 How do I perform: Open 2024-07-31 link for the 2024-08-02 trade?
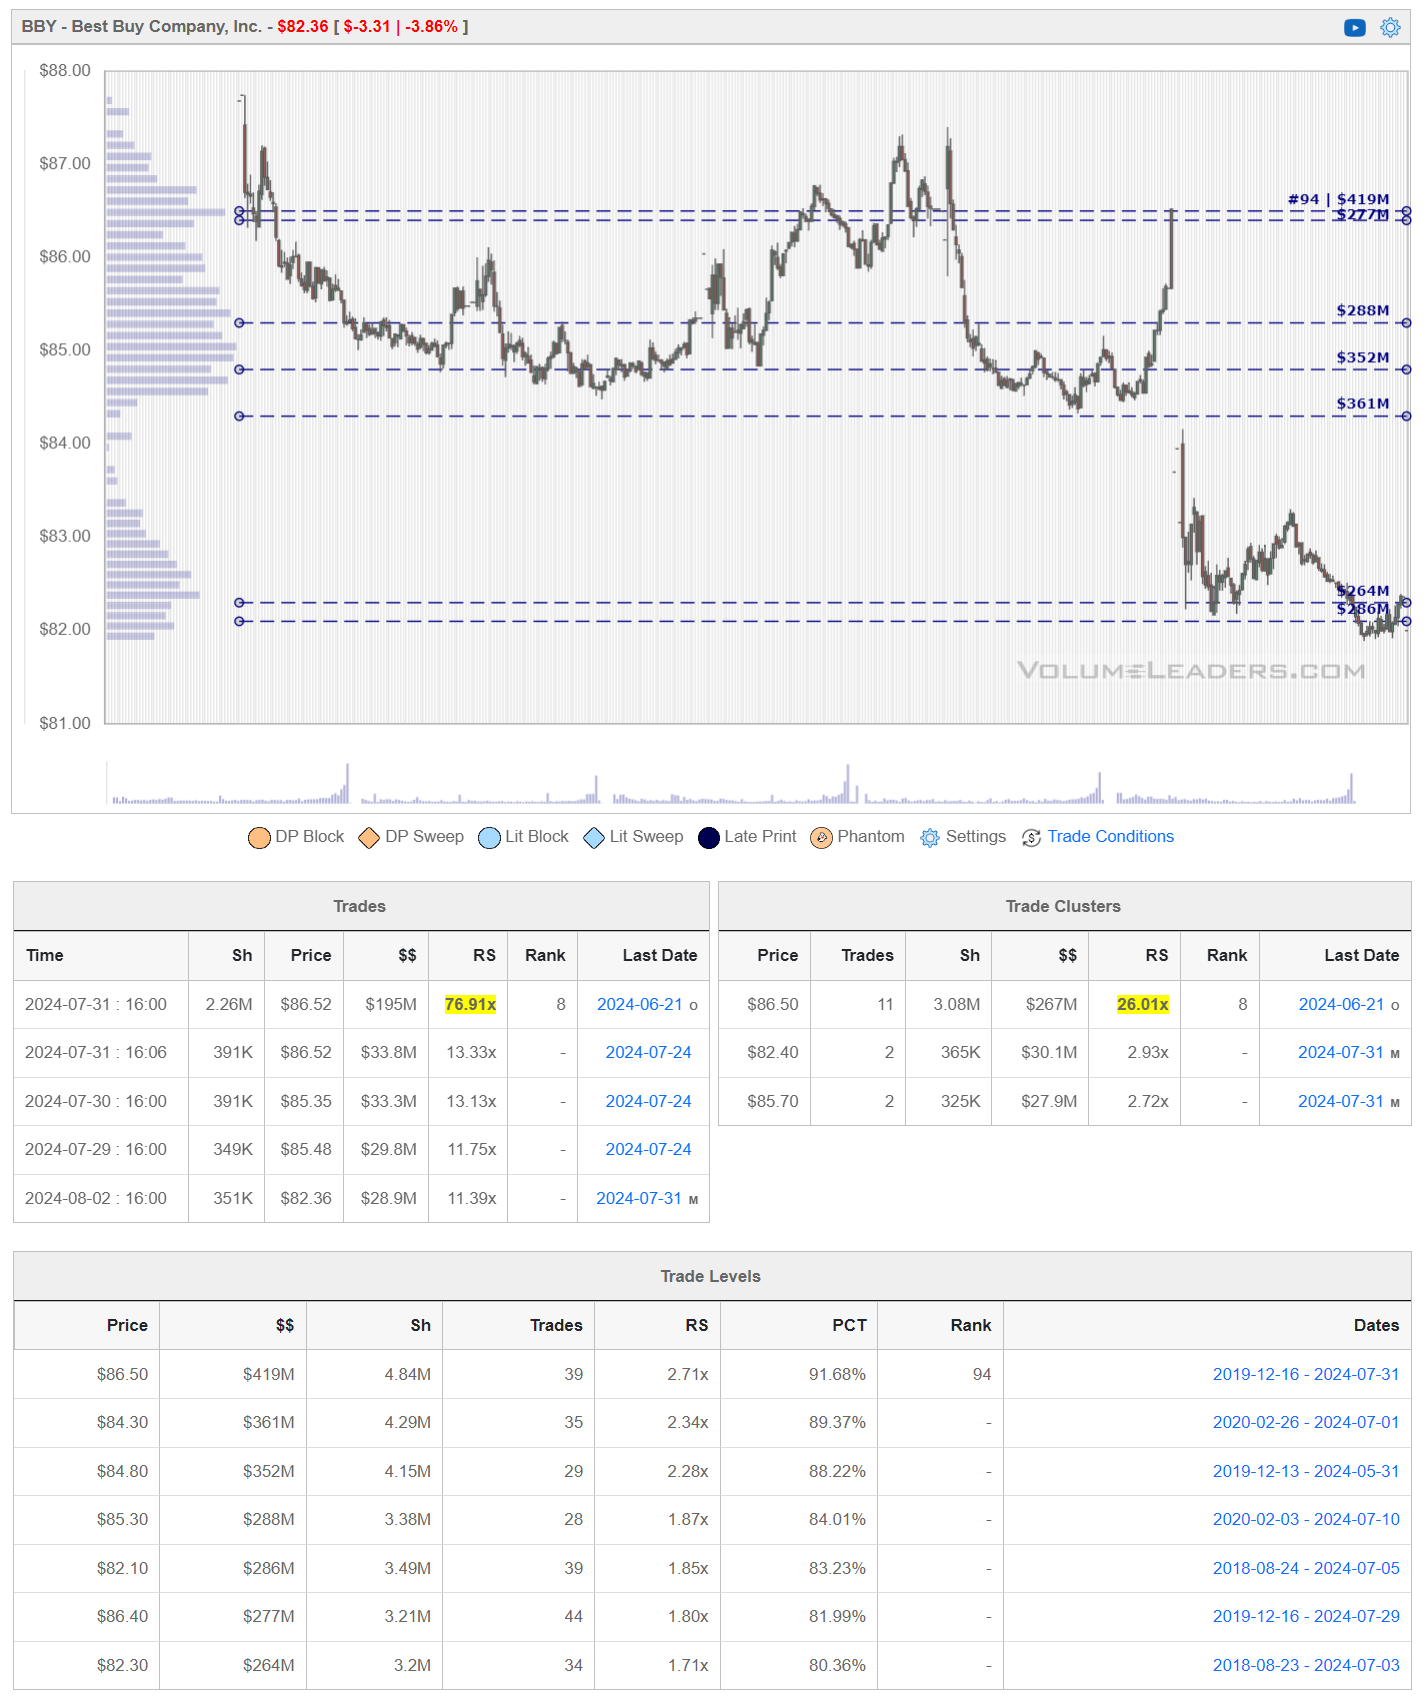(639, 1198)
